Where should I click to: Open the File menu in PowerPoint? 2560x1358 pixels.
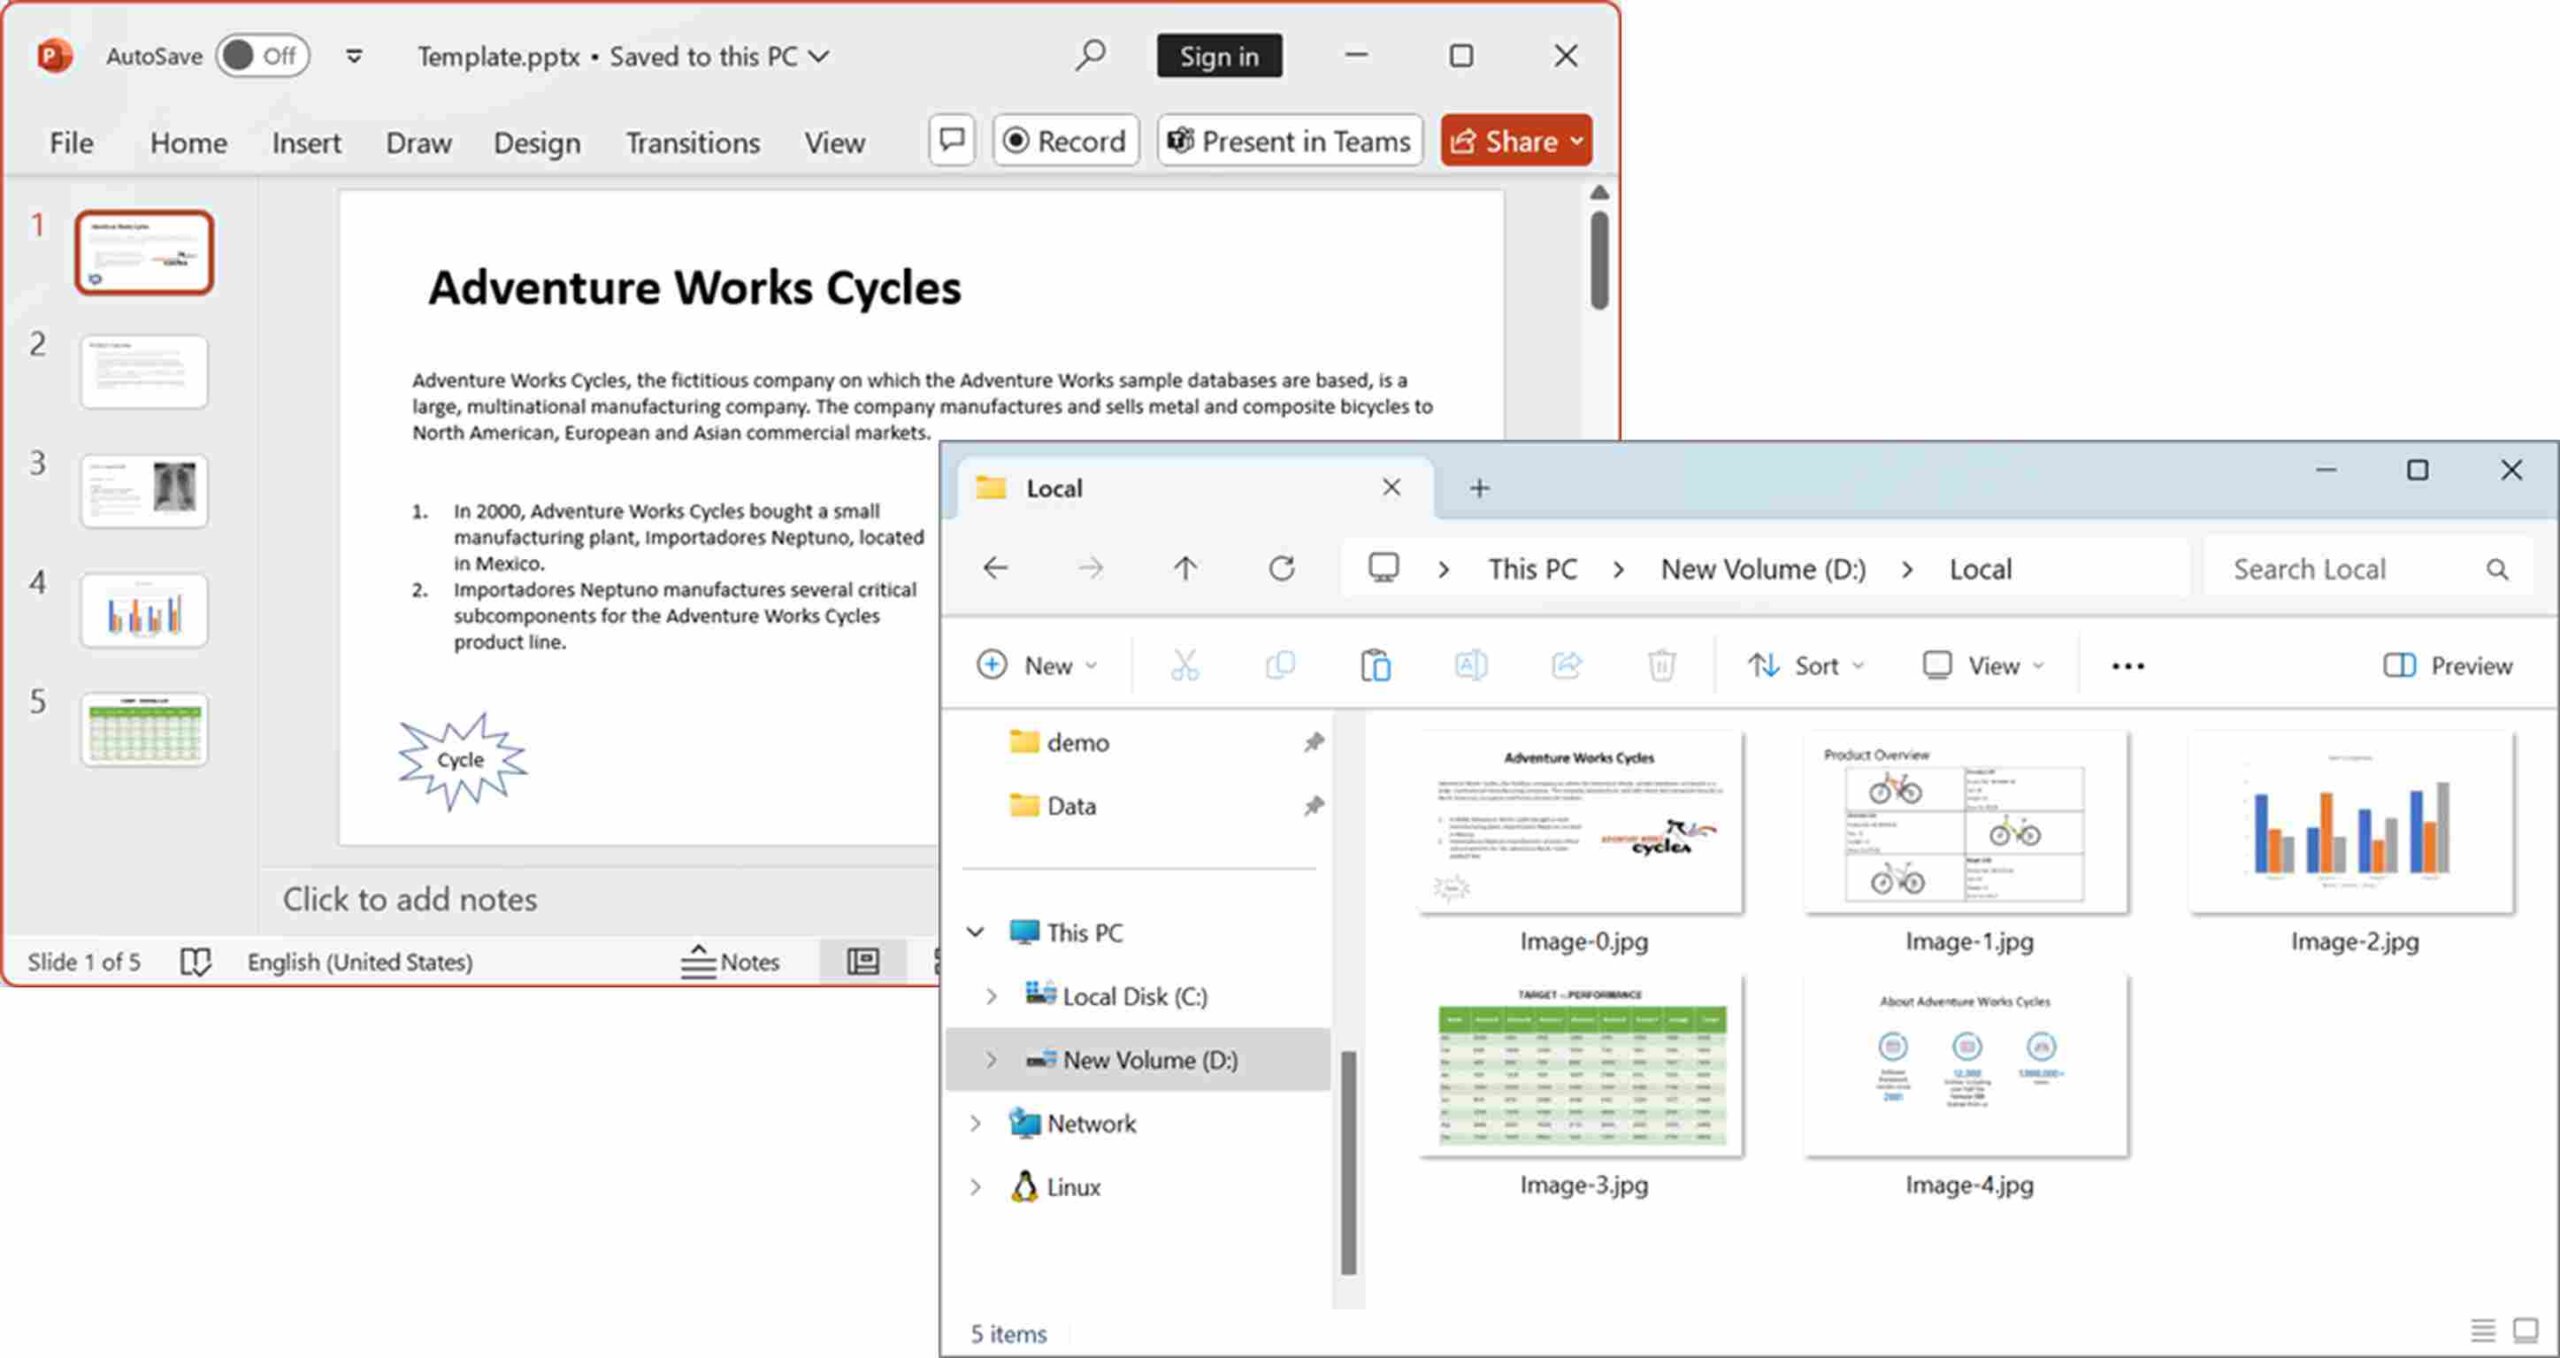[x=71, y=143]
